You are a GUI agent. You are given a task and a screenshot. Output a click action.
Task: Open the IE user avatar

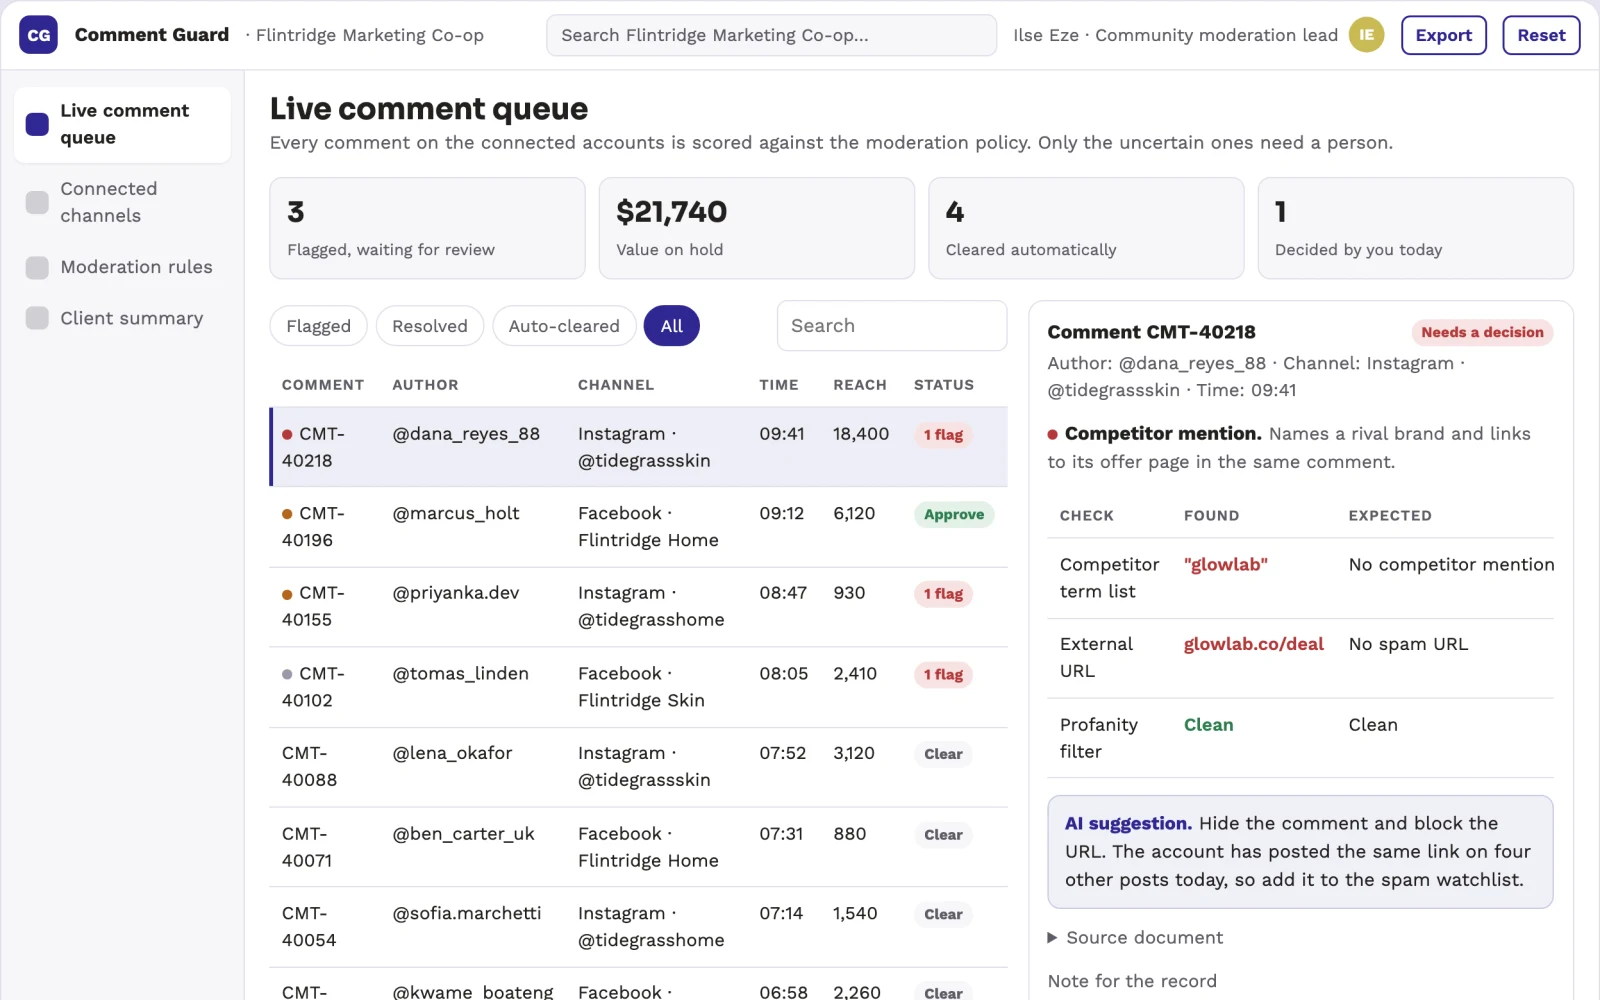coord(1366,35)
